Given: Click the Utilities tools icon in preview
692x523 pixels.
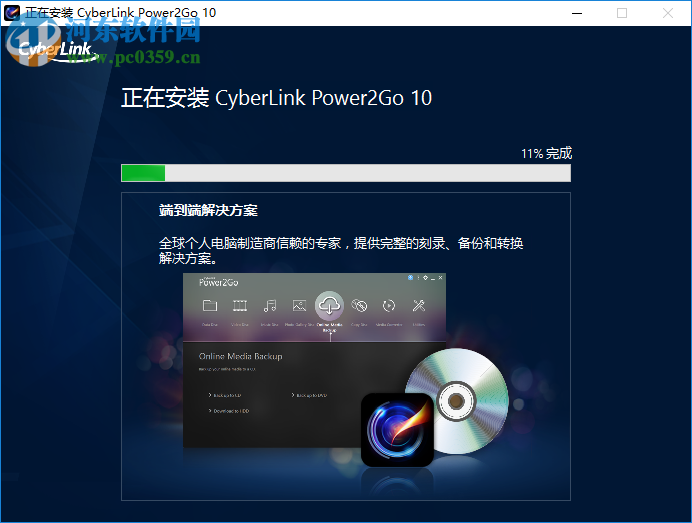Looking at the screenshot, I should click(x=419, y=305).
